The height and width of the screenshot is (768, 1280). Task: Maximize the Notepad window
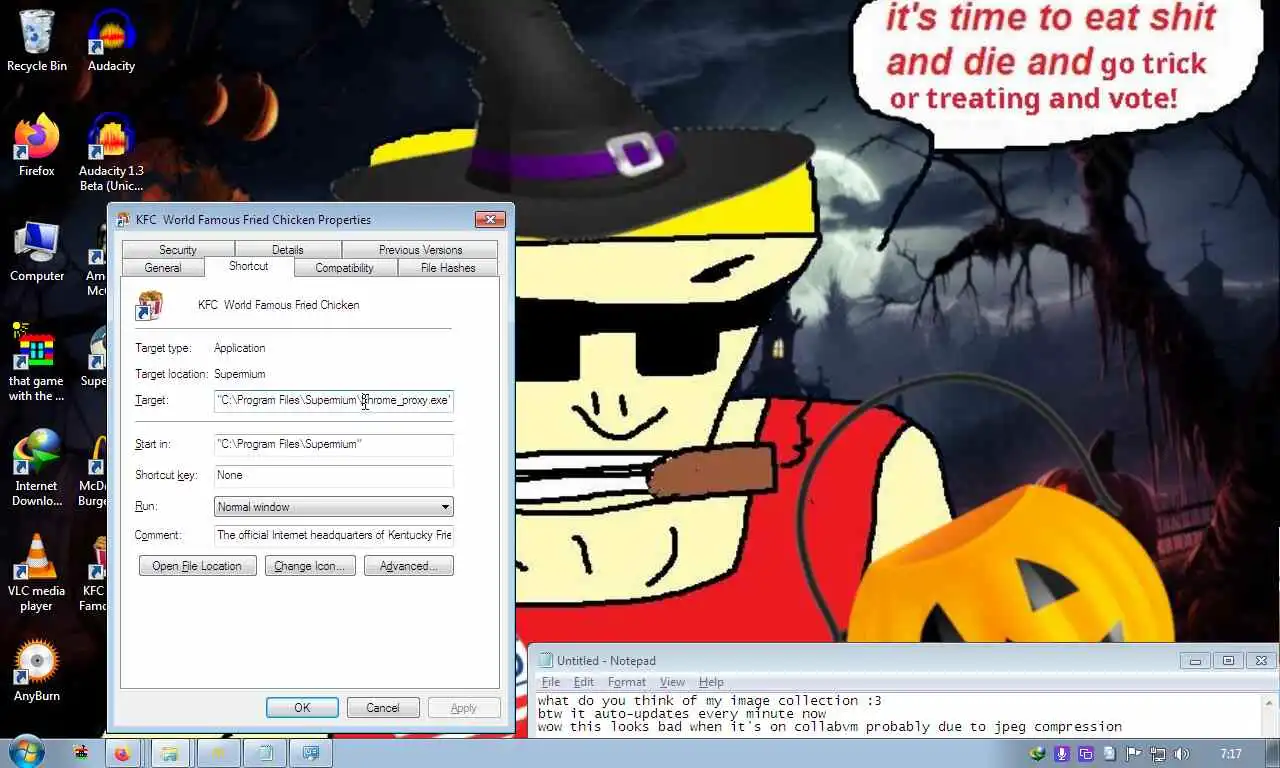coord(1229,660)
